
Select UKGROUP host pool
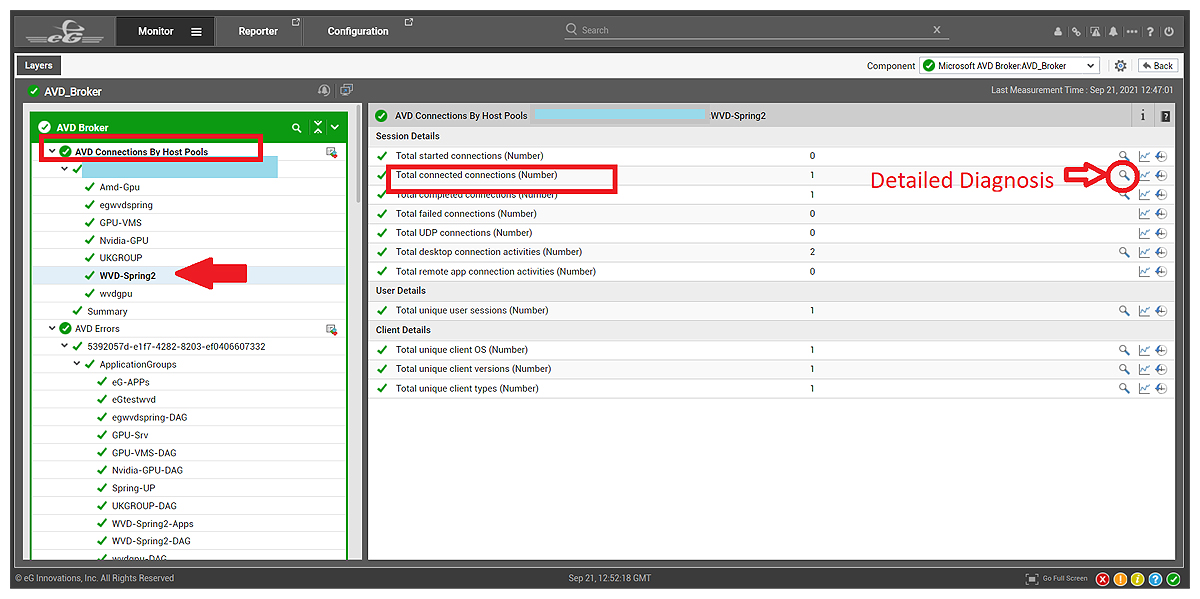coord(121,258)
